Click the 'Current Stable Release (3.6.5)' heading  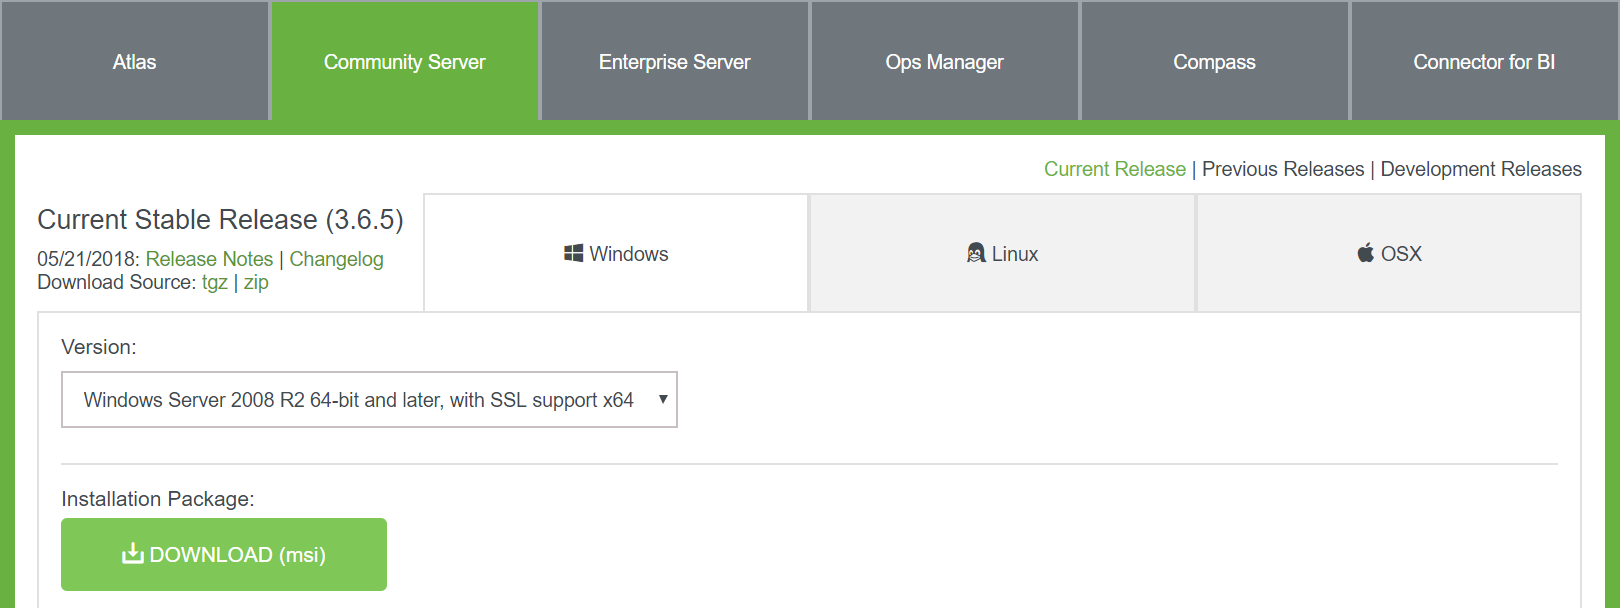point(220,220)
